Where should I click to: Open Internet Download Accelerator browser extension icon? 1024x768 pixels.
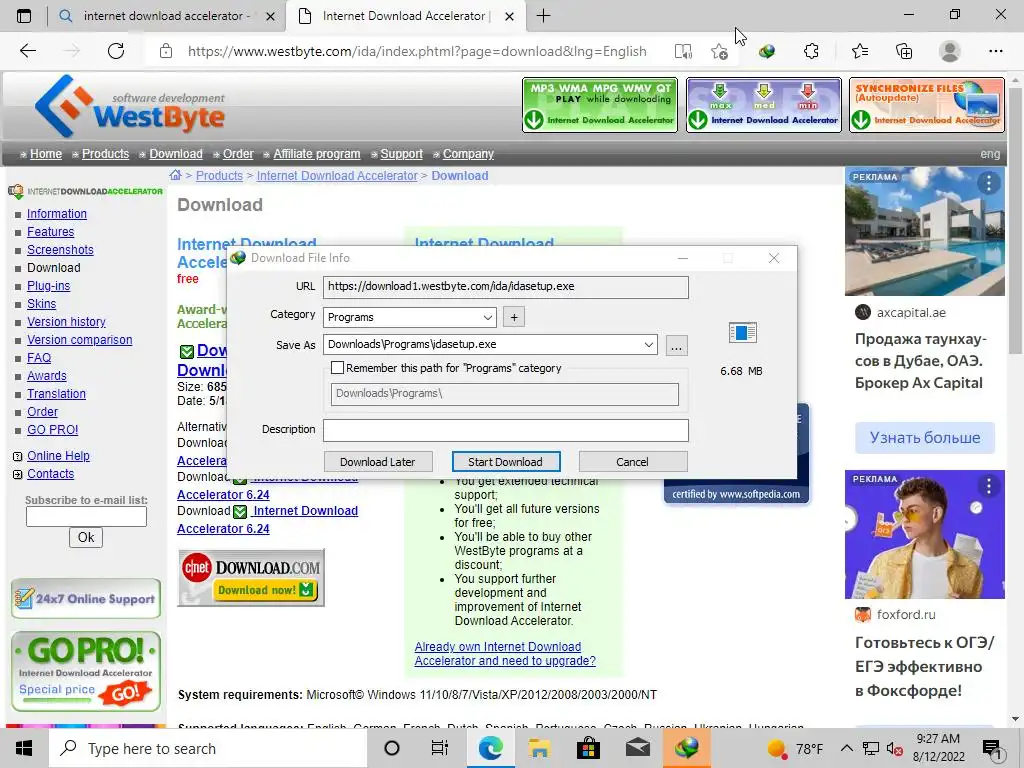(767, 51)
